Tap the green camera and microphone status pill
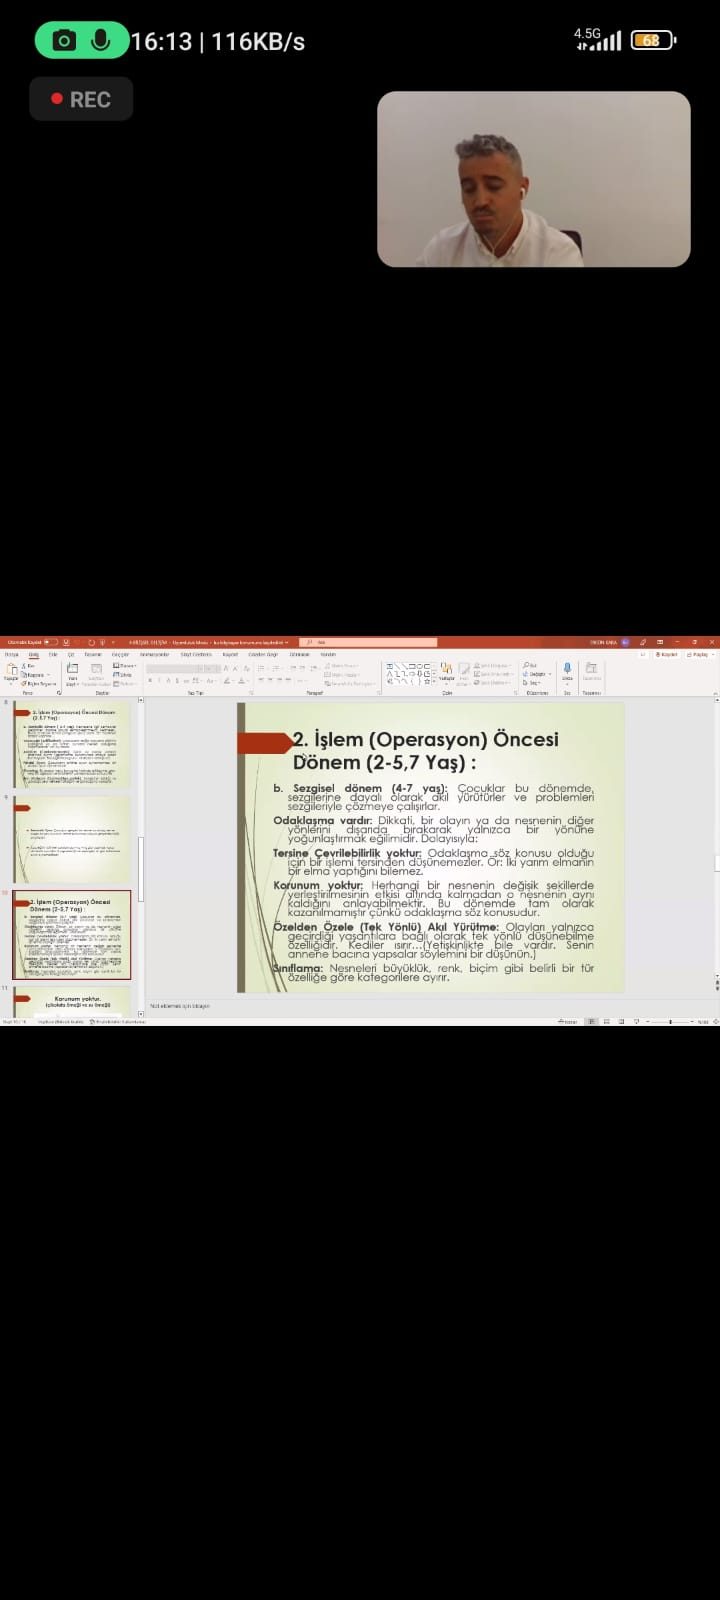 [81, 40]
